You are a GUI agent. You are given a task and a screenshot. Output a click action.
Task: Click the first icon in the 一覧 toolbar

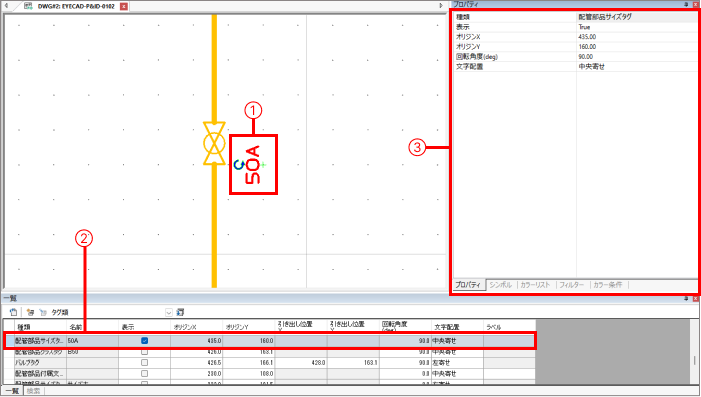click(x=13, y=312)
